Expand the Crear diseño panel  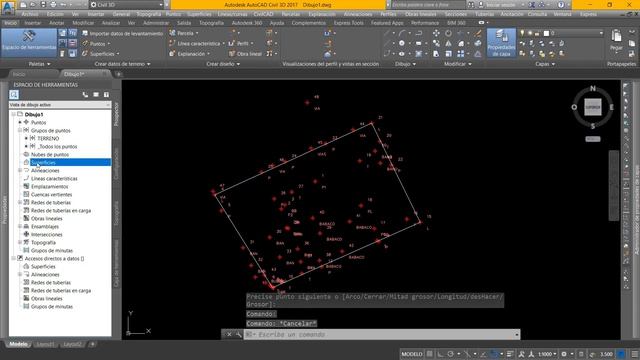tap(223, 64)
